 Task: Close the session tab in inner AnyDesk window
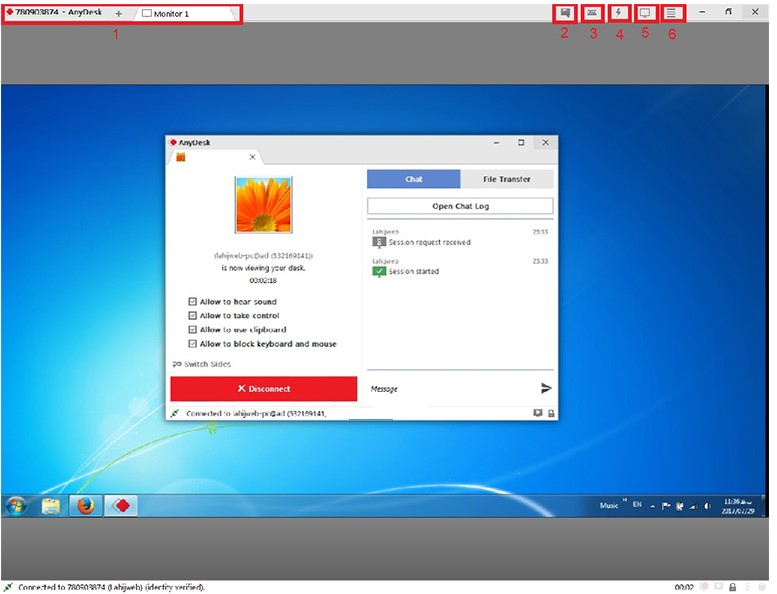click(252, 157)
